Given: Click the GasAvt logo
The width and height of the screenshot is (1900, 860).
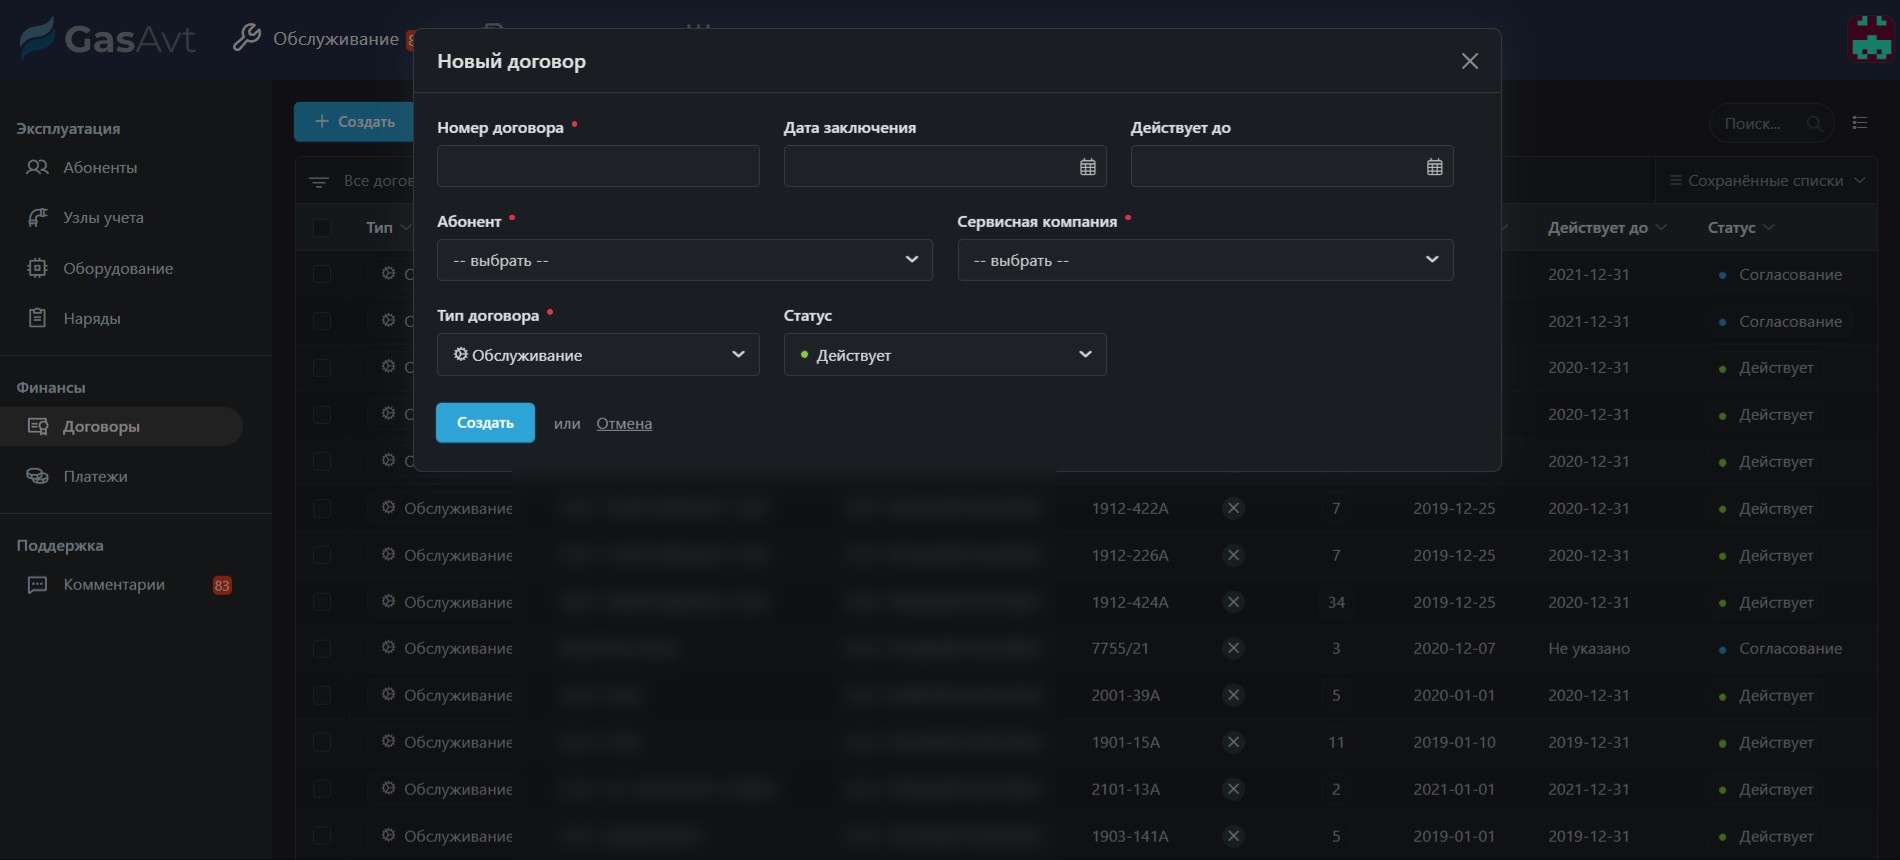Looking at the screenshot, I should point(107,39).
